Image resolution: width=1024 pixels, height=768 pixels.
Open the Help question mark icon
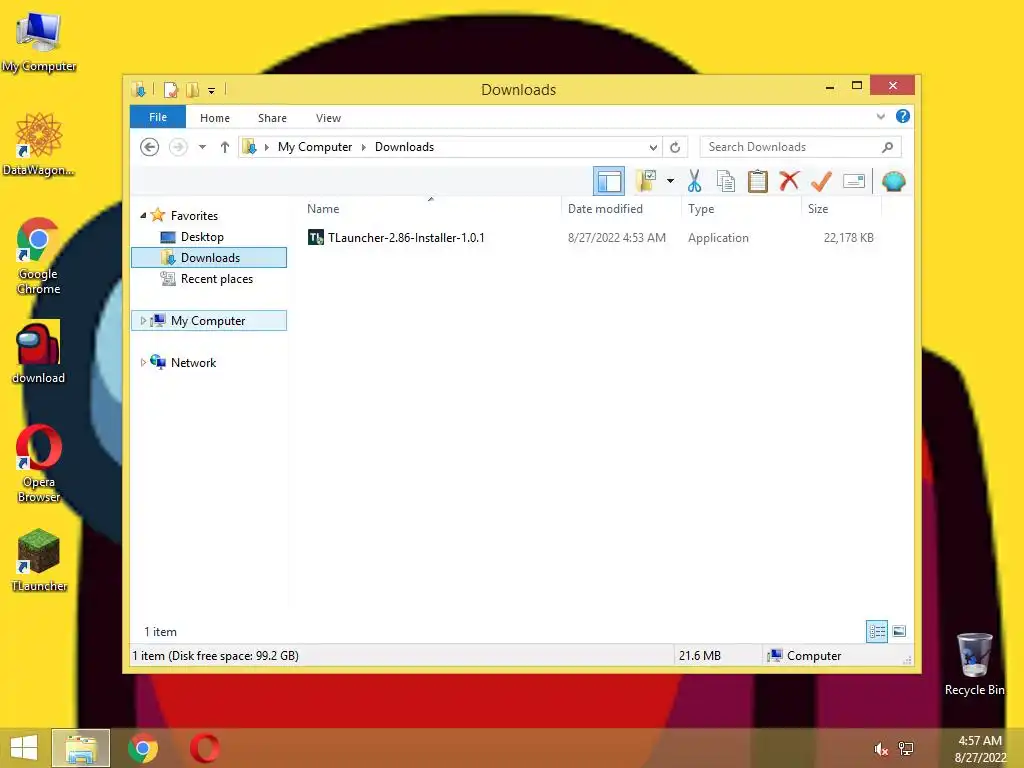903,116
